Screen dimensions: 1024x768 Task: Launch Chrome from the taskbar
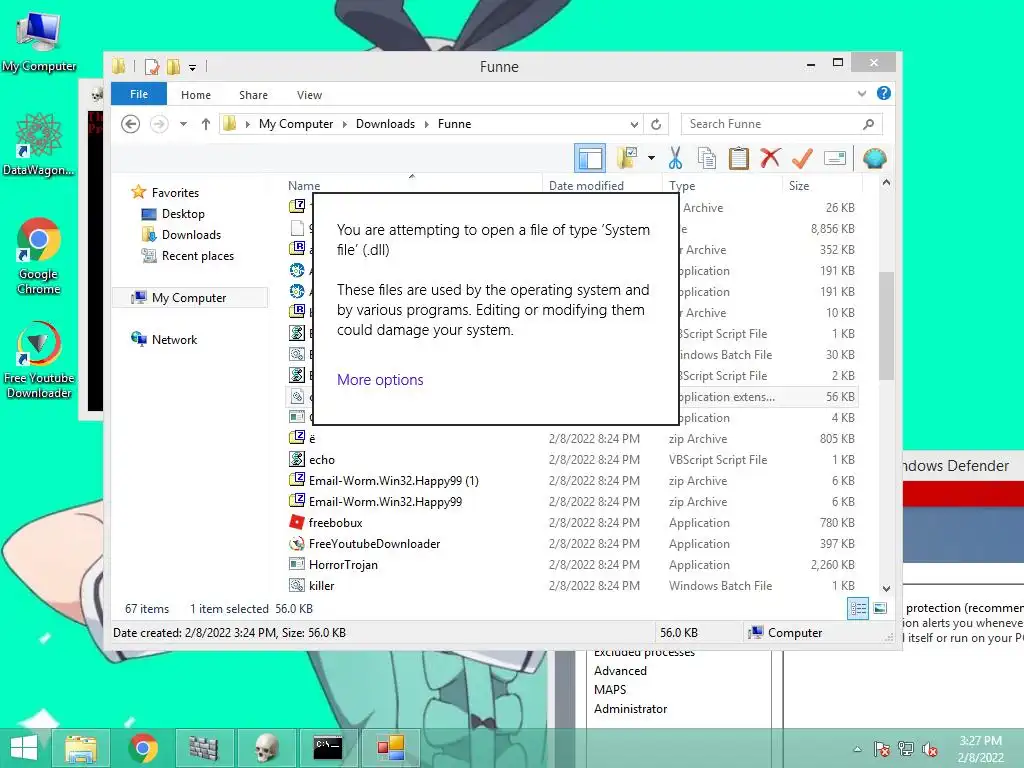point(143,748)
